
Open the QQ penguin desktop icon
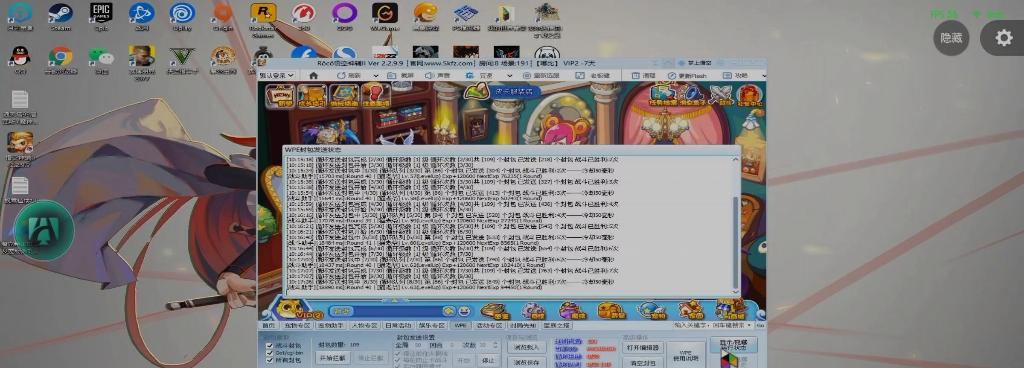tap(20, 58)
